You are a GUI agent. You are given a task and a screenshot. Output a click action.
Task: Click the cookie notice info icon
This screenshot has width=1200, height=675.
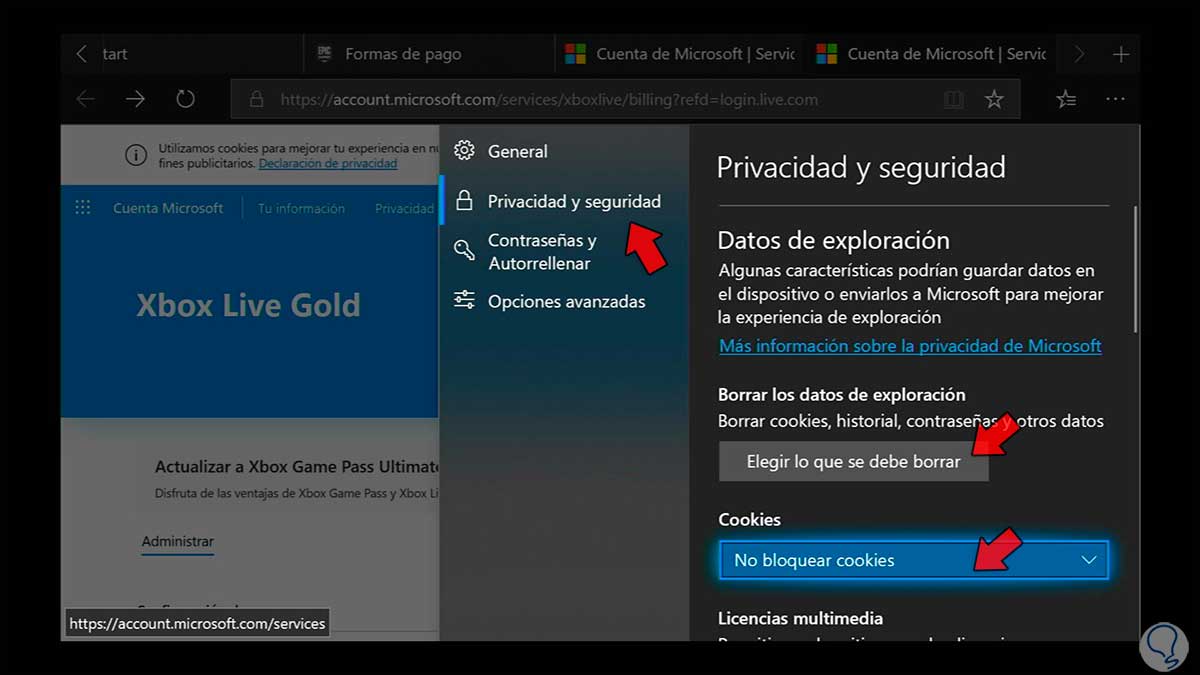click(135, 155)
